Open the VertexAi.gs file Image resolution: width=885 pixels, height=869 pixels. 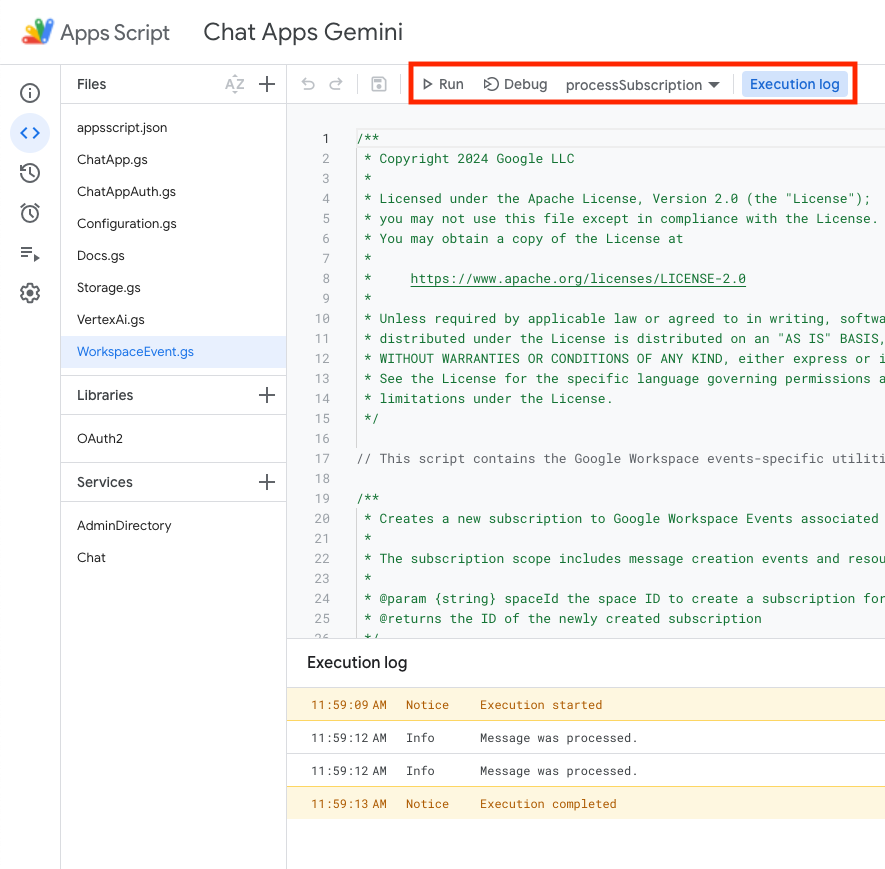[x=111, y=320]
